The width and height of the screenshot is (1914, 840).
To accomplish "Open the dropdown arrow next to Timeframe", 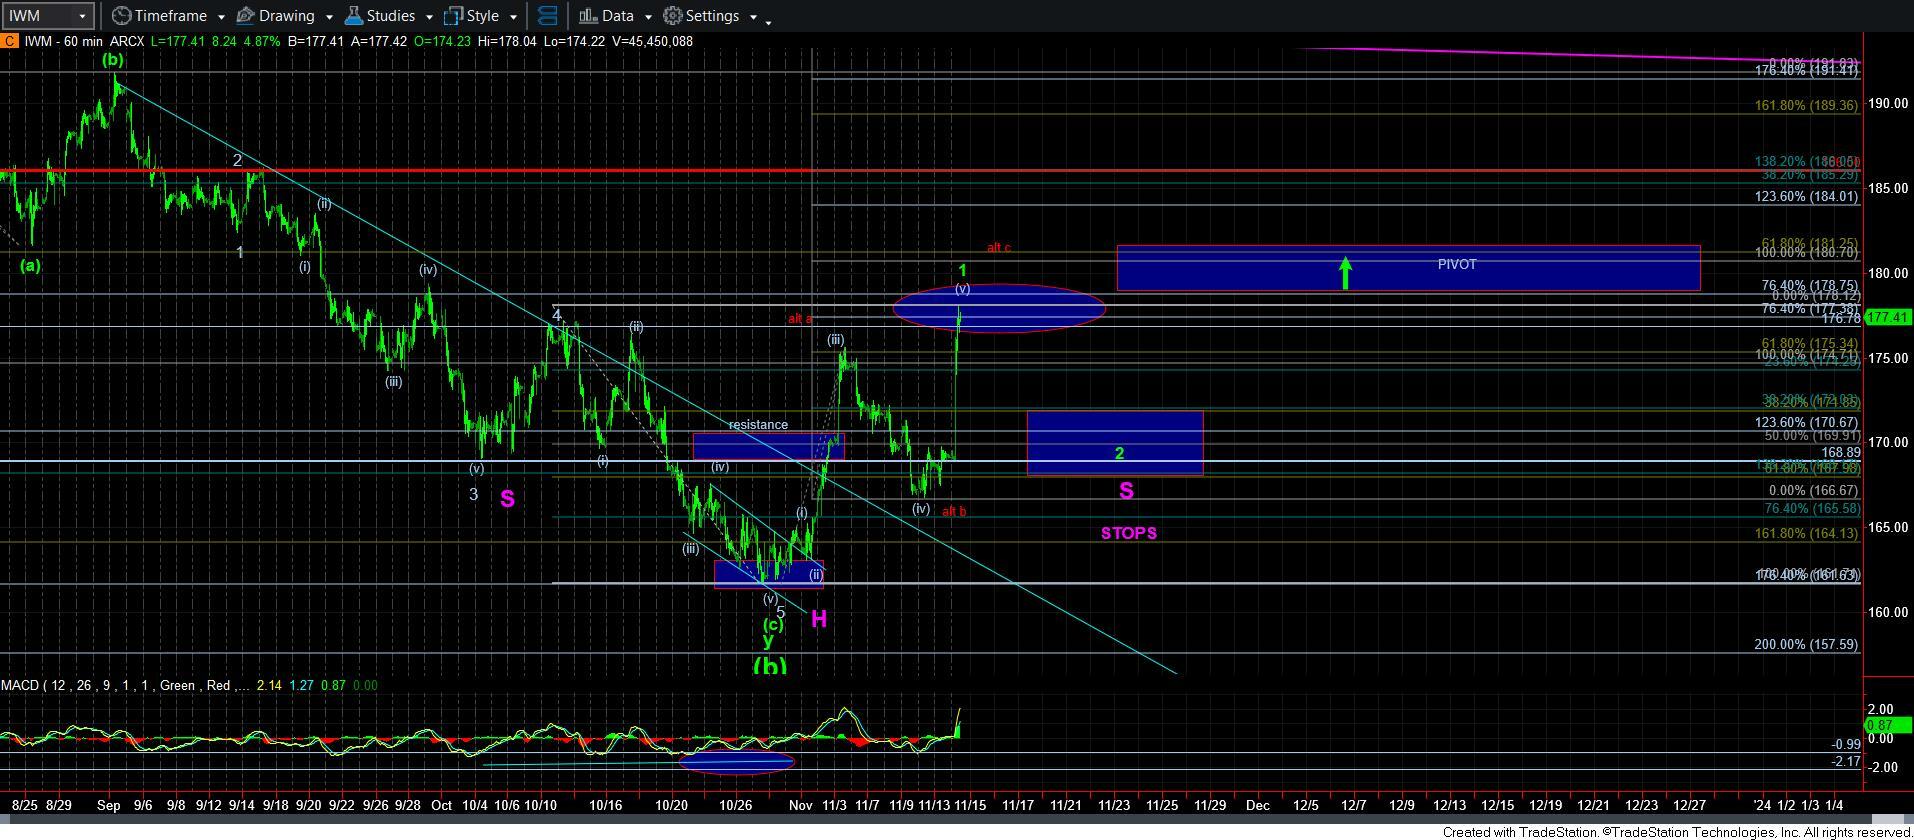I will click(221, 17).
